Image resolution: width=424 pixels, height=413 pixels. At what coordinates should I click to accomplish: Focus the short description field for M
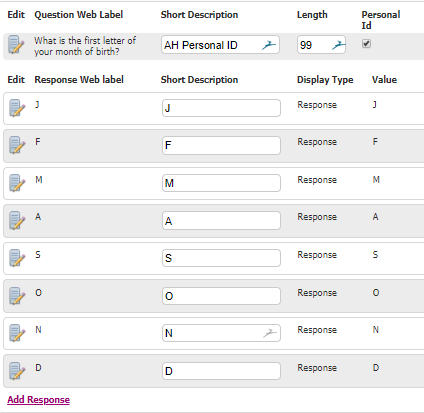click(x=221, y=183)
